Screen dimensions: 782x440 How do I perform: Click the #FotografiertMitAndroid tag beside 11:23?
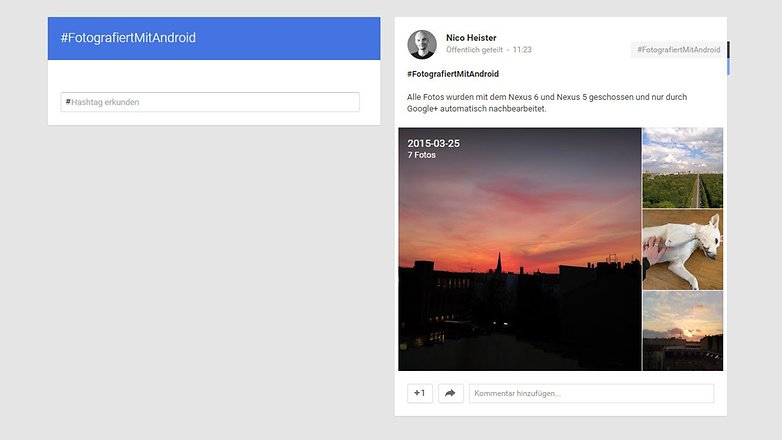(678, 49)
